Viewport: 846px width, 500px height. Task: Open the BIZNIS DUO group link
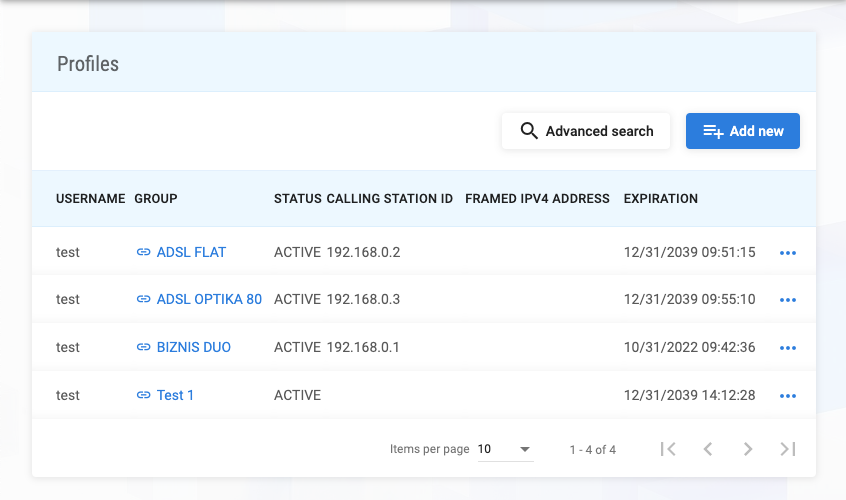[193, 347]
